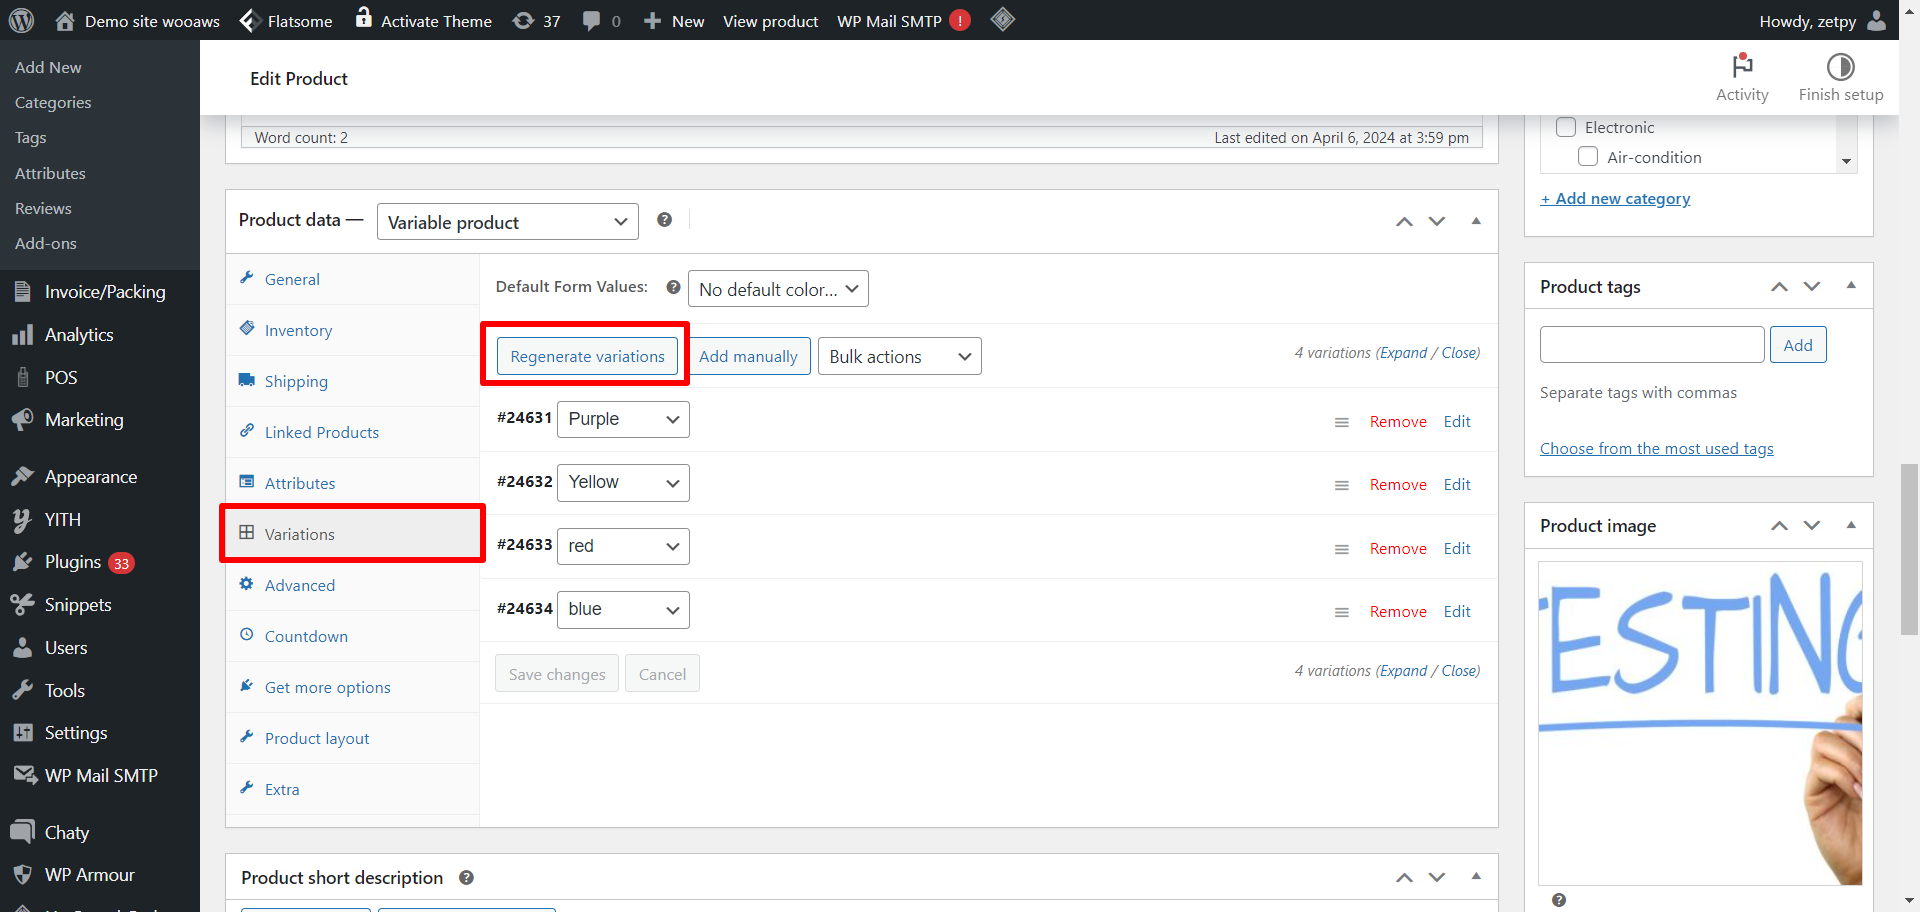Click Choose from the most used tags
The image size is (1920, 912).
[x=1657, y=449]
